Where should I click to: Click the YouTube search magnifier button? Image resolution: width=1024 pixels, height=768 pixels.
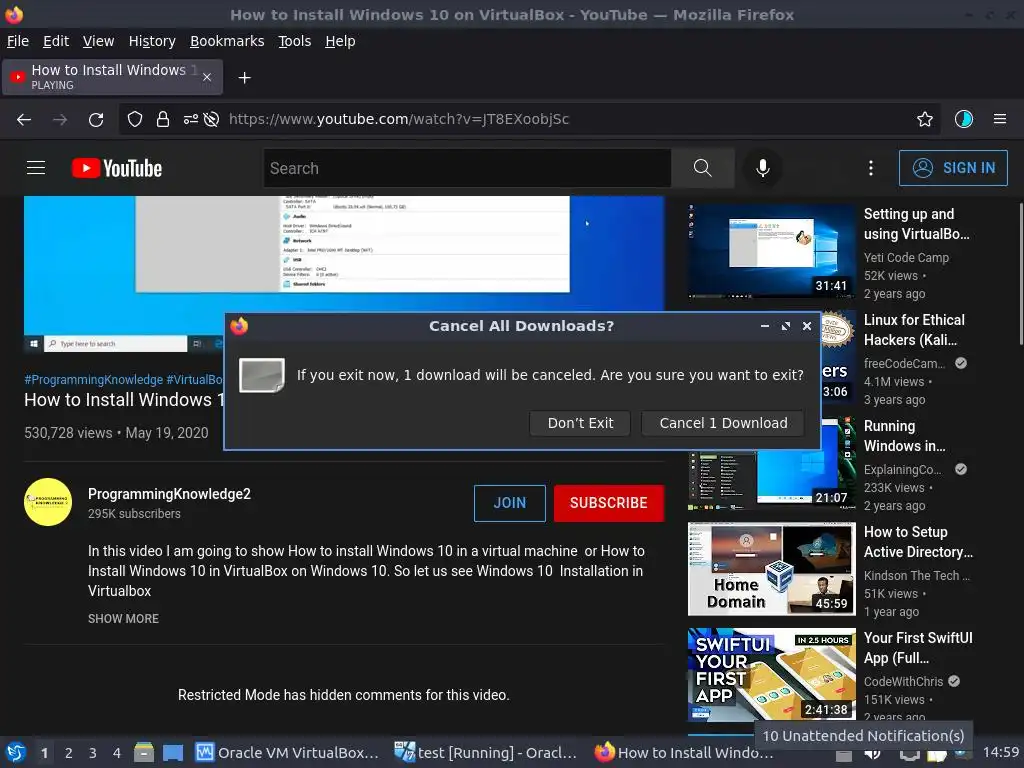(x=703, y=168)
